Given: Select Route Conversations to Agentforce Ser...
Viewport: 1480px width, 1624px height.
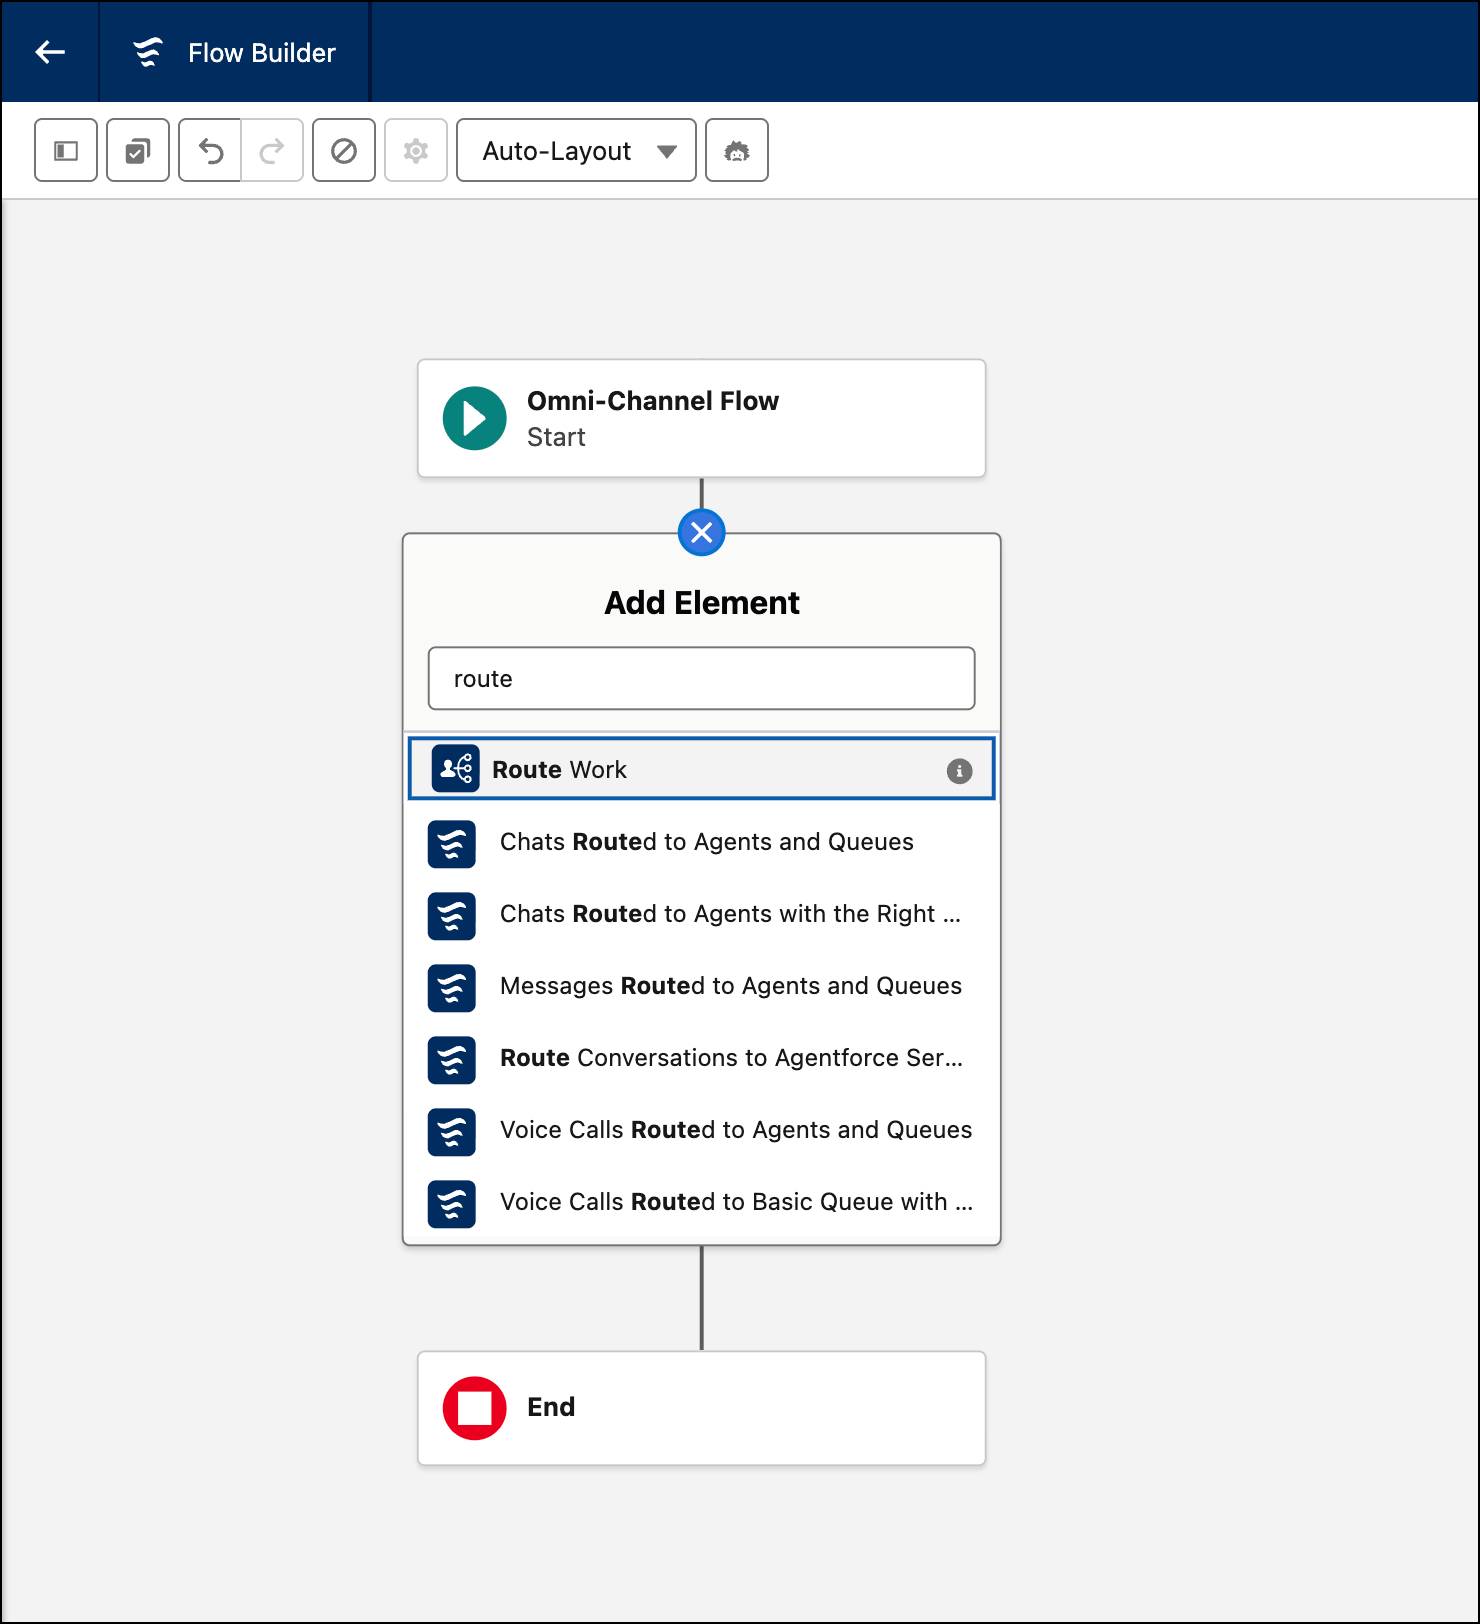Looking at the screenshot, I should click(702, 1058).
